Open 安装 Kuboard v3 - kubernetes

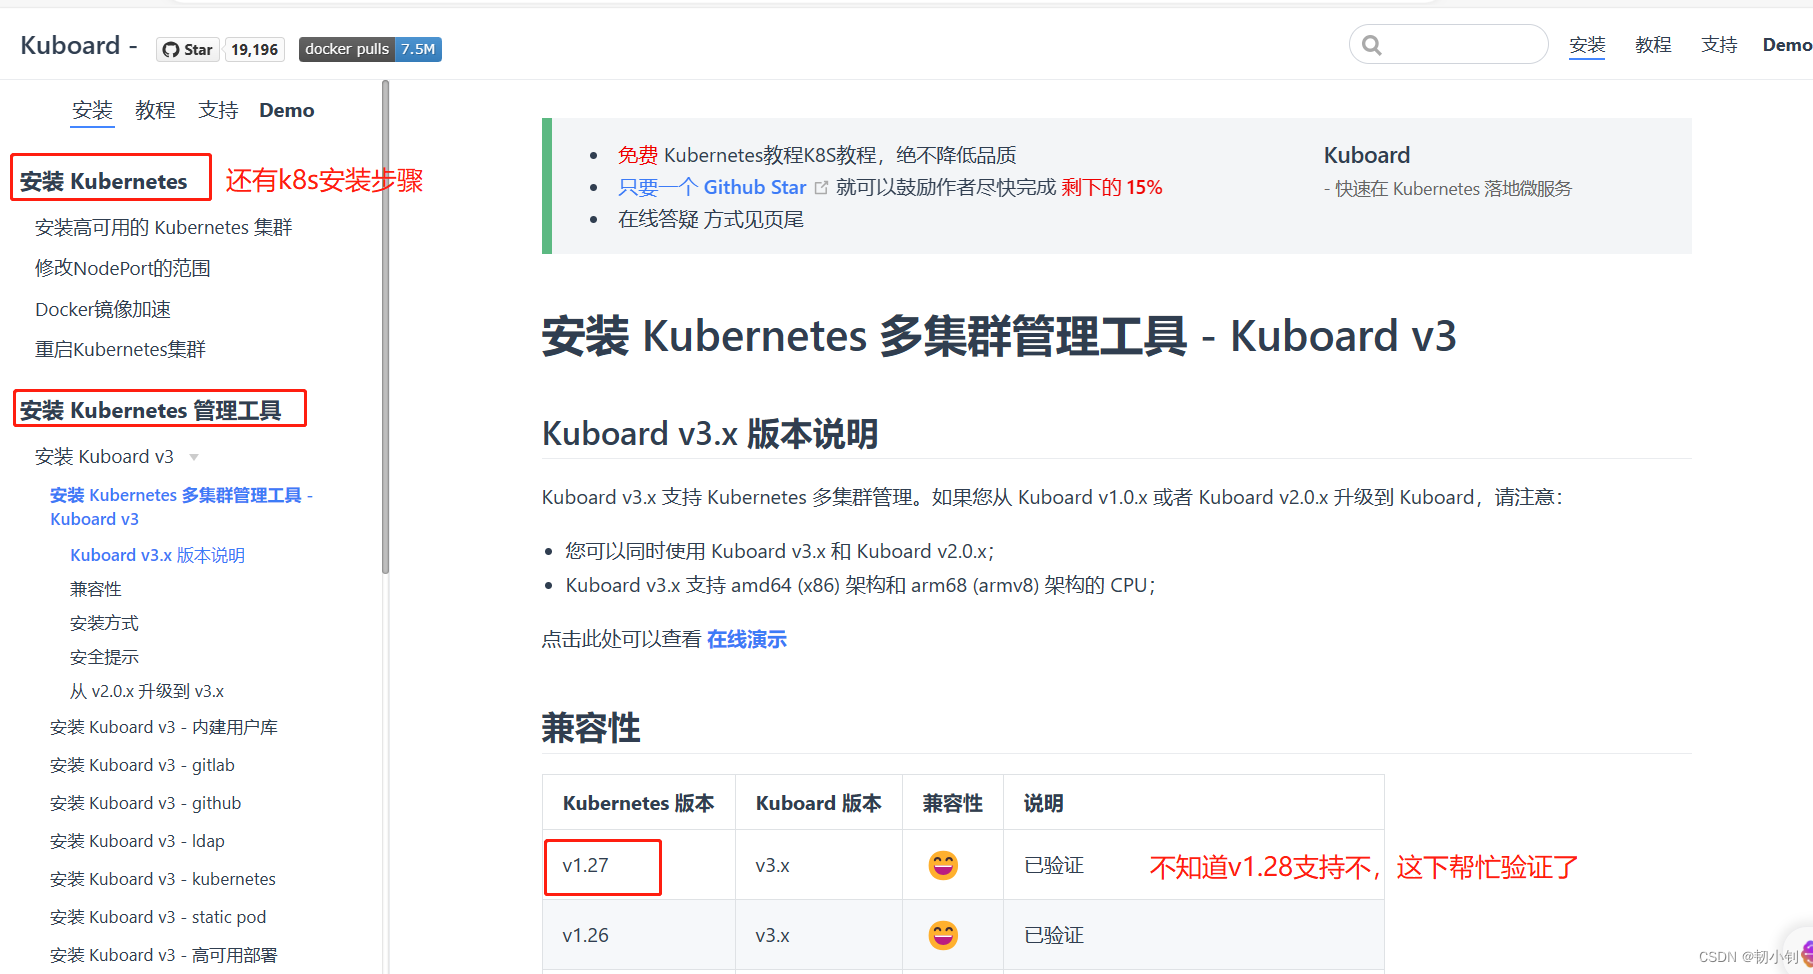(163, 879)
